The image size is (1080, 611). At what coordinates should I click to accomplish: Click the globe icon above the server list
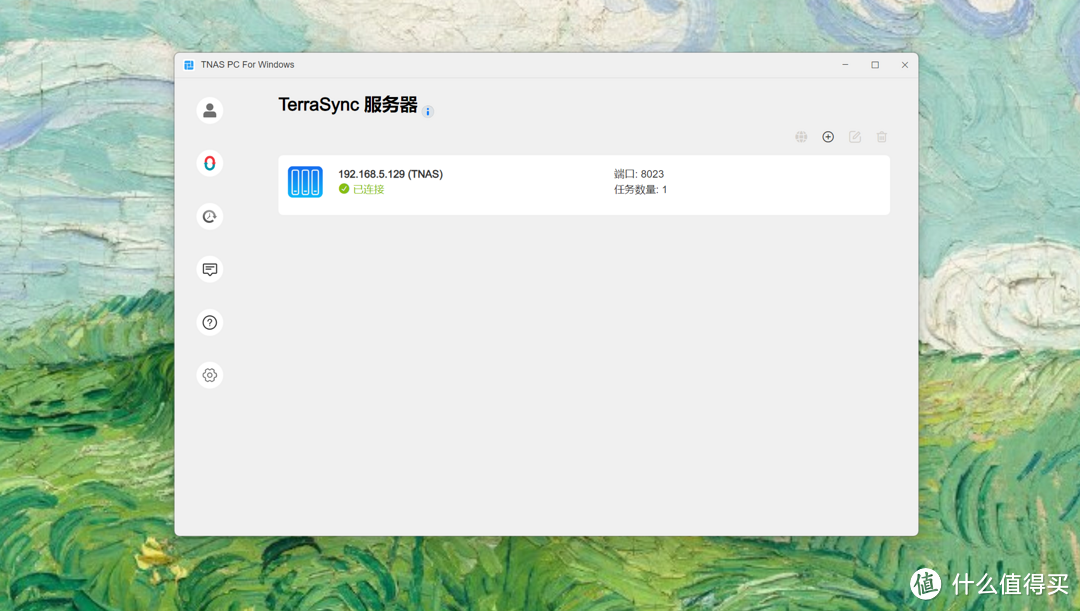click(x=801, y=136)
